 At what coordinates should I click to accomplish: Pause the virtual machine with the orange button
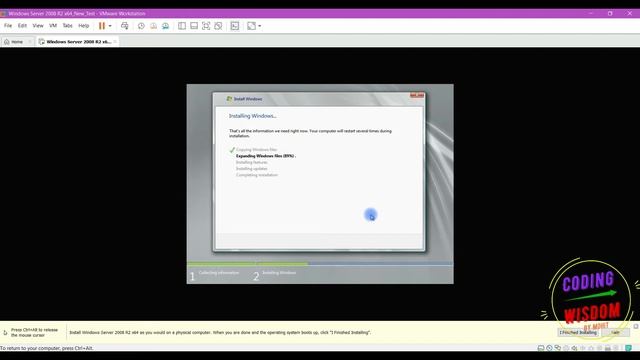click(102, 26)
